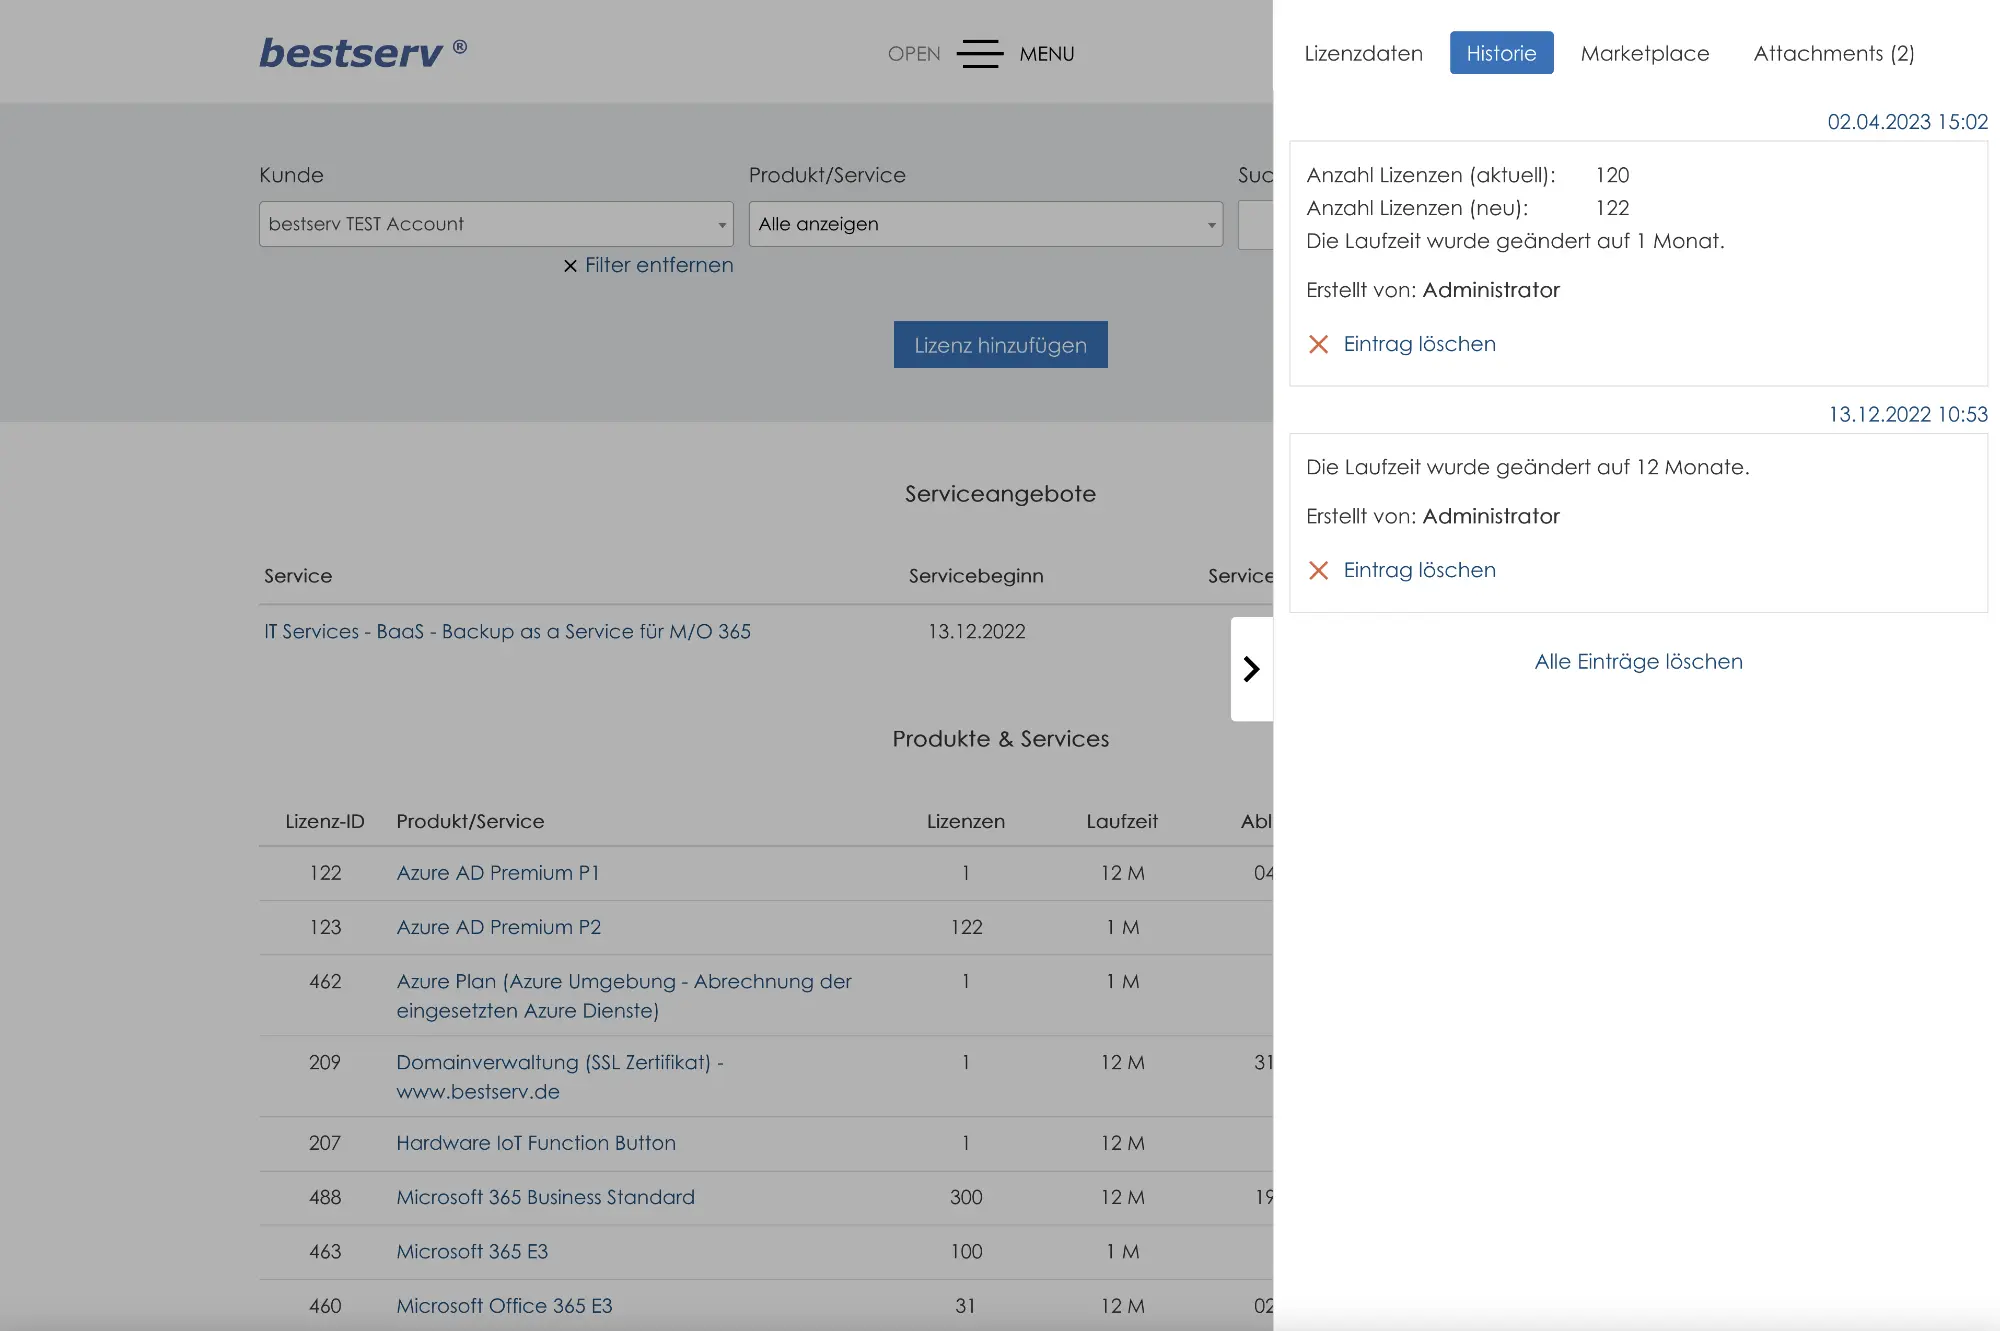Click Lizenzen value 300
Image resolution: width=2000 pixels, height=1331 pixels.
point(966,1197)
